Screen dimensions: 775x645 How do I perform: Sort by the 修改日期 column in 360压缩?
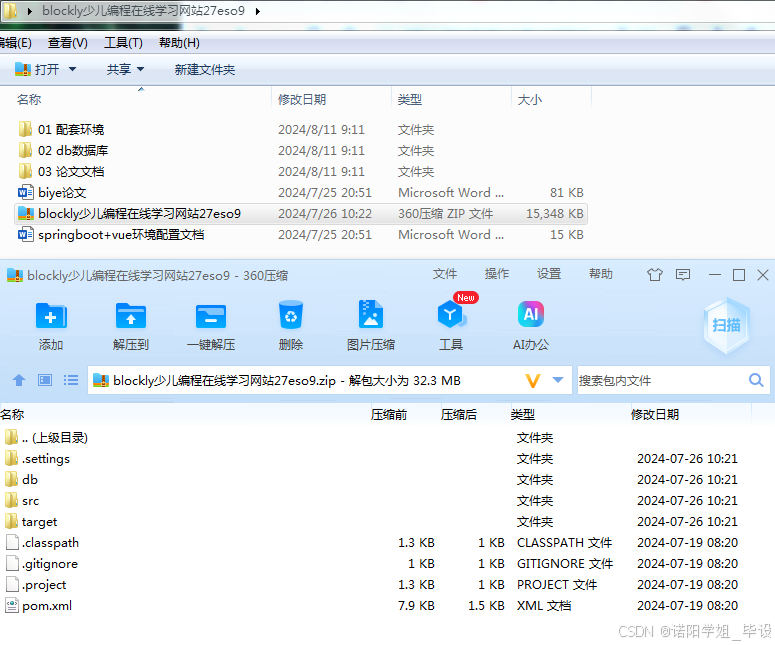(655, 415)
